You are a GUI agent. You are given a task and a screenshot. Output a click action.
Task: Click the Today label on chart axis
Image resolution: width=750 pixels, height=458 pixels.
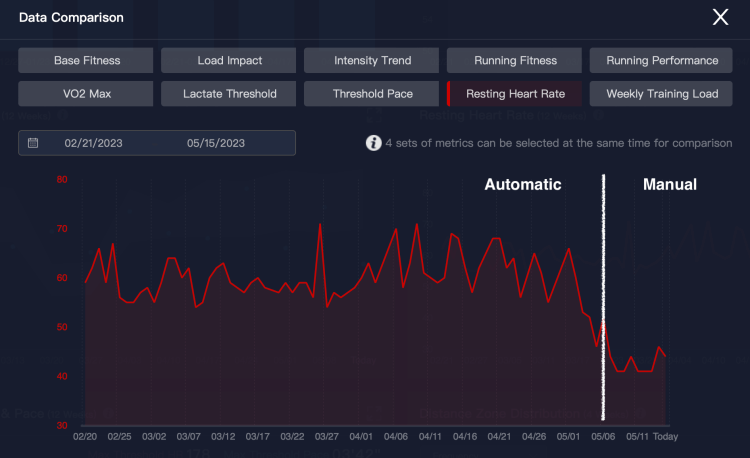pyautogui.click(x=665, y=436)
